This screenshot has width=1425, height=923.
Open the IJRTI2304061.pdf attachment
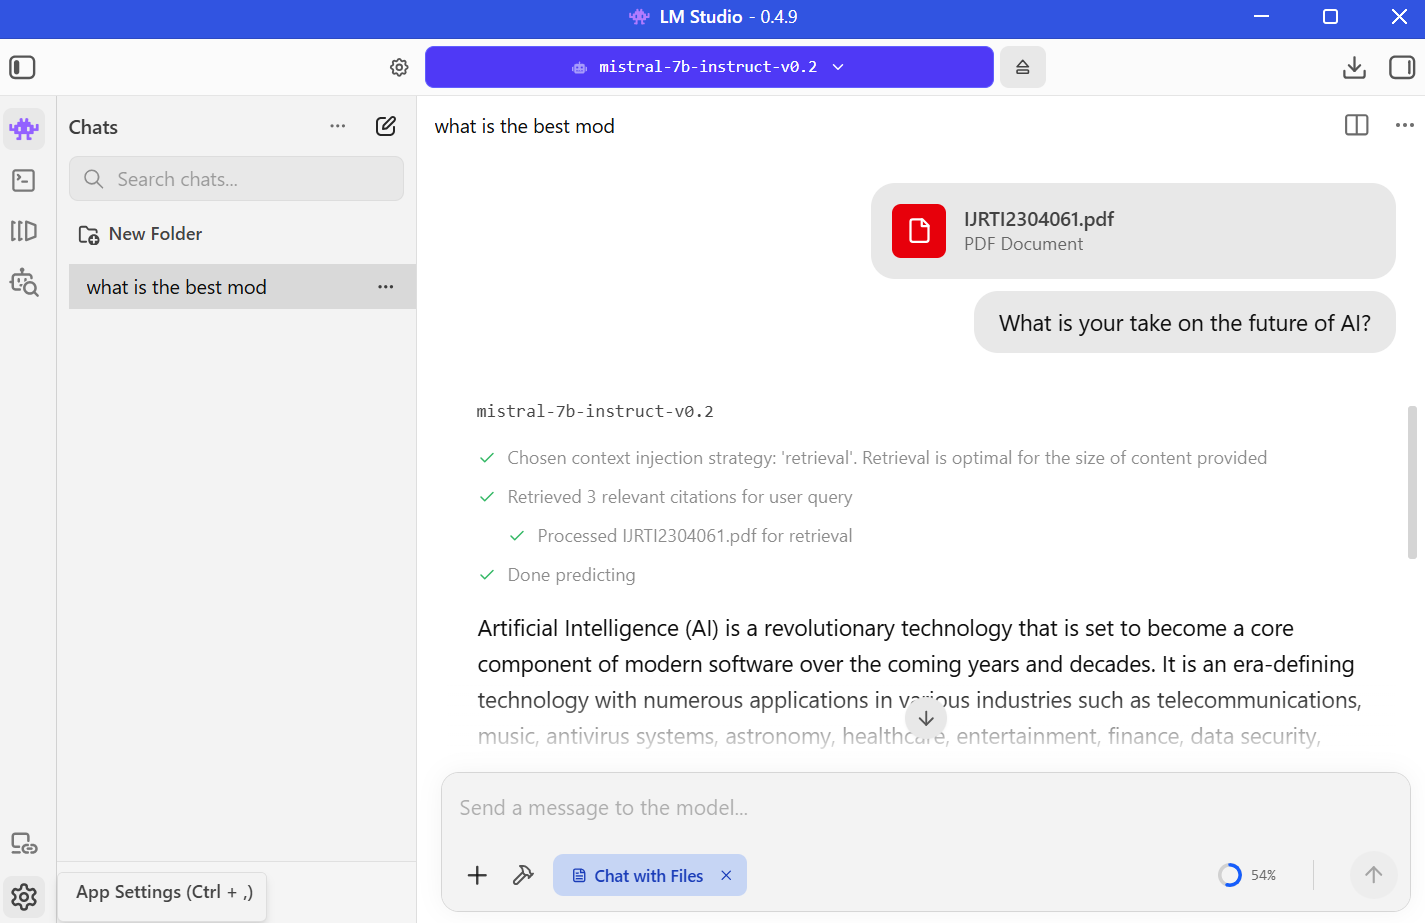pos(1133,231)
